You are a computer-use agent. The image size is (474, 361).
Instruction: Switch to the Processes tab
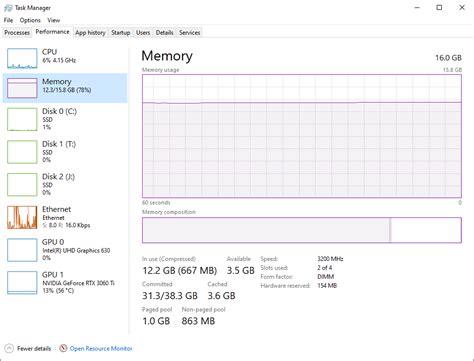click(x=17, y=33)
